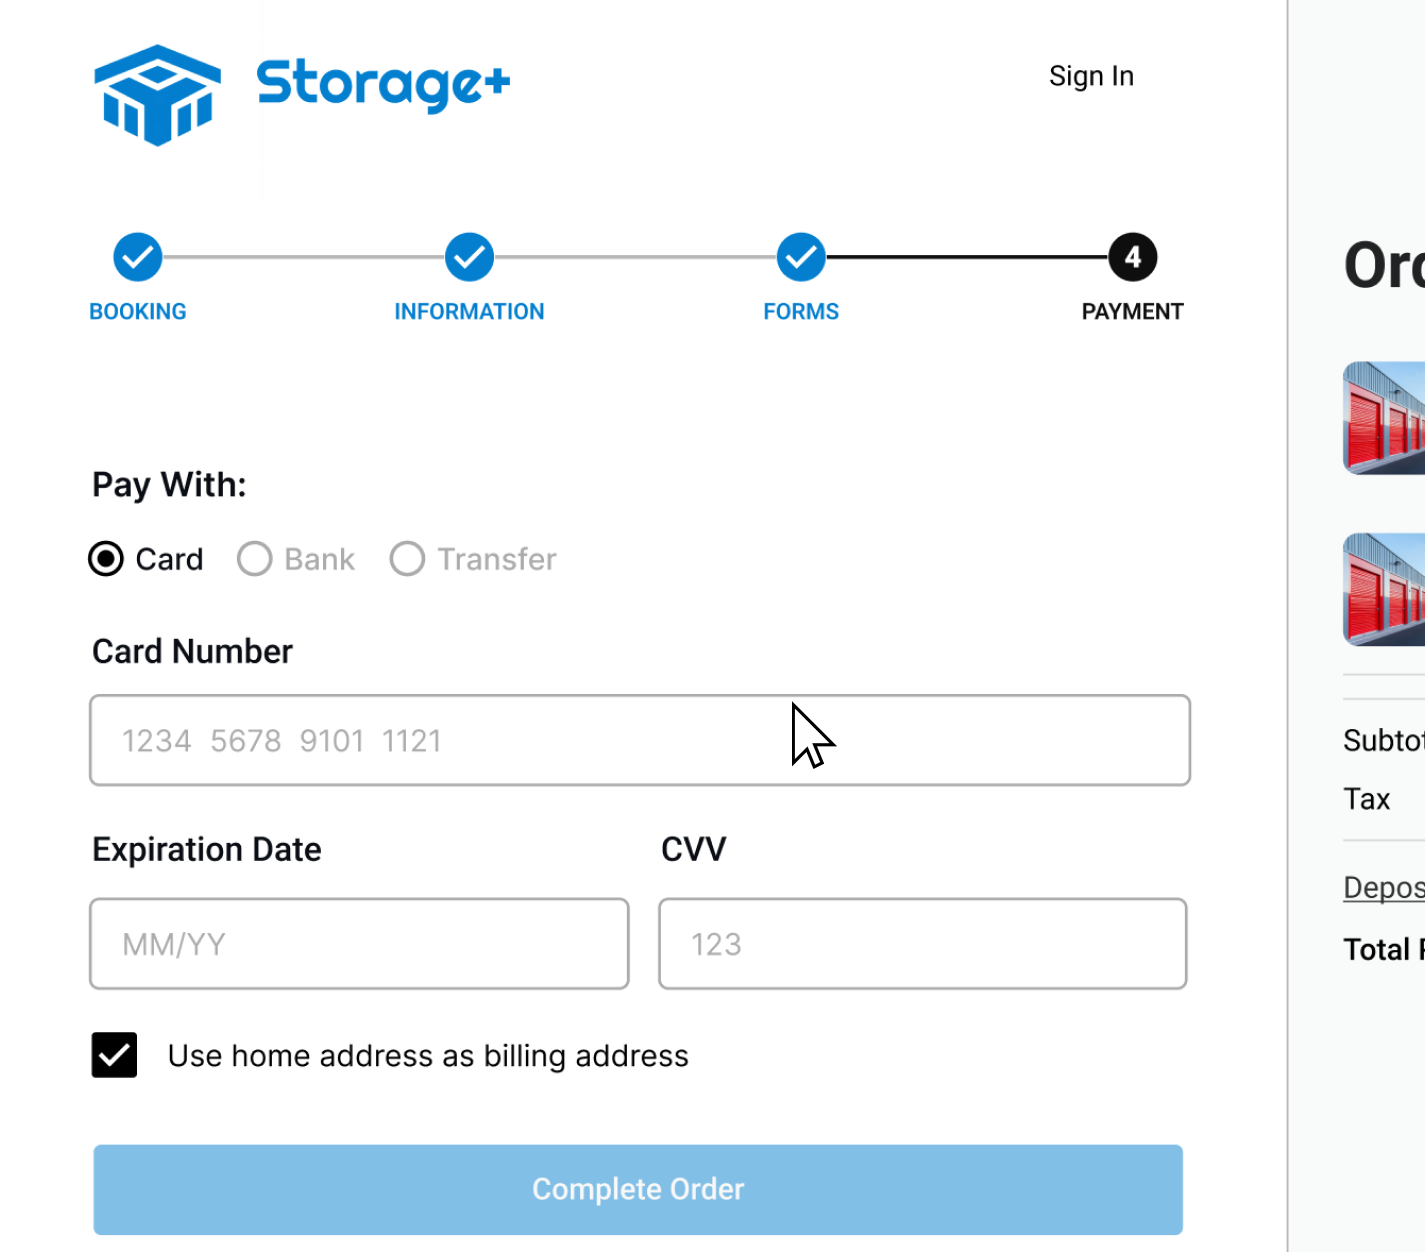The image size is (1425, 1252).
Task: Open the Sign In link
Action: click(1091, 75)
